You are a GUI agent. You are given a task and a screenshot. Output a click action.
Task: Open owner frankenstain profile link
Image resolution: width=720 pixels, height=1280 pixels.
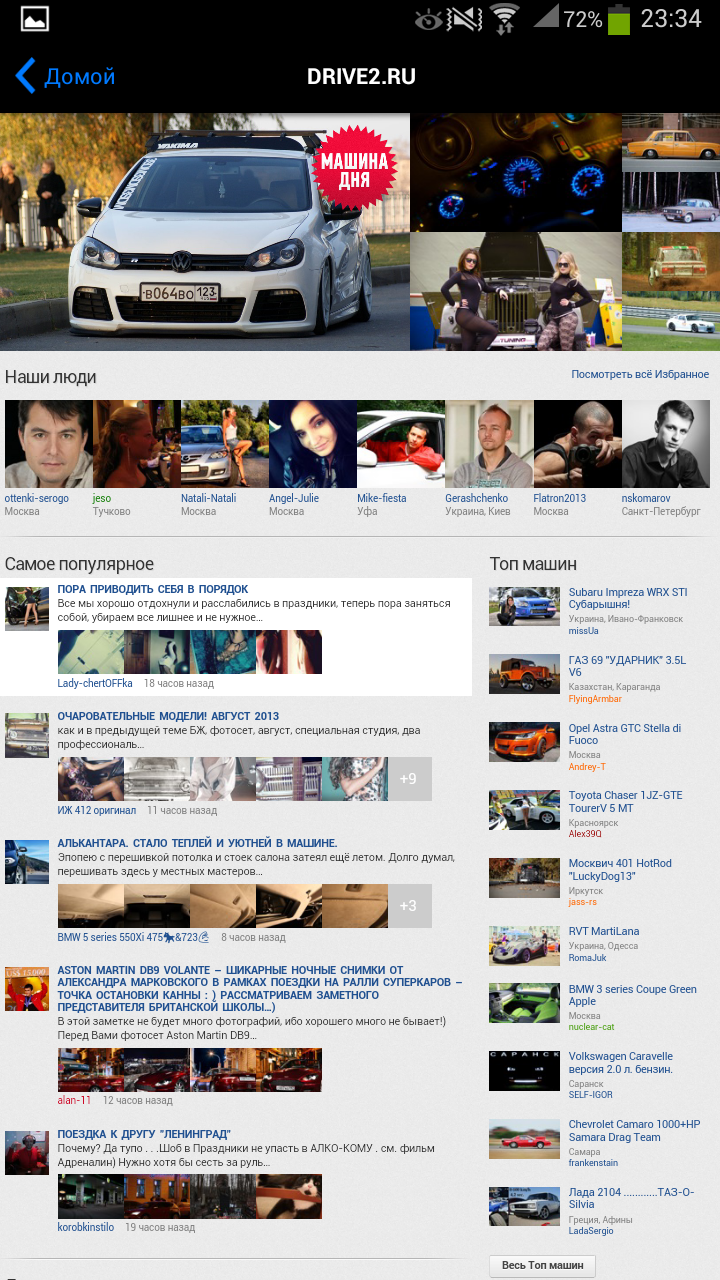[593, 1163]
